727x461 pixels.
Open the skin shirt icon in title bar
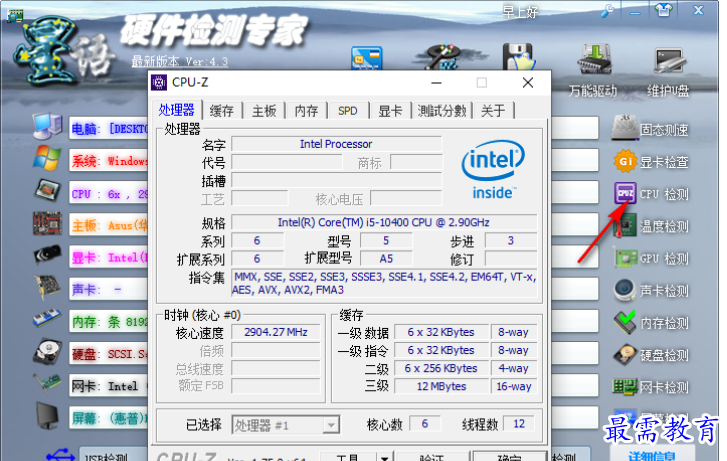tap(663, 10)
